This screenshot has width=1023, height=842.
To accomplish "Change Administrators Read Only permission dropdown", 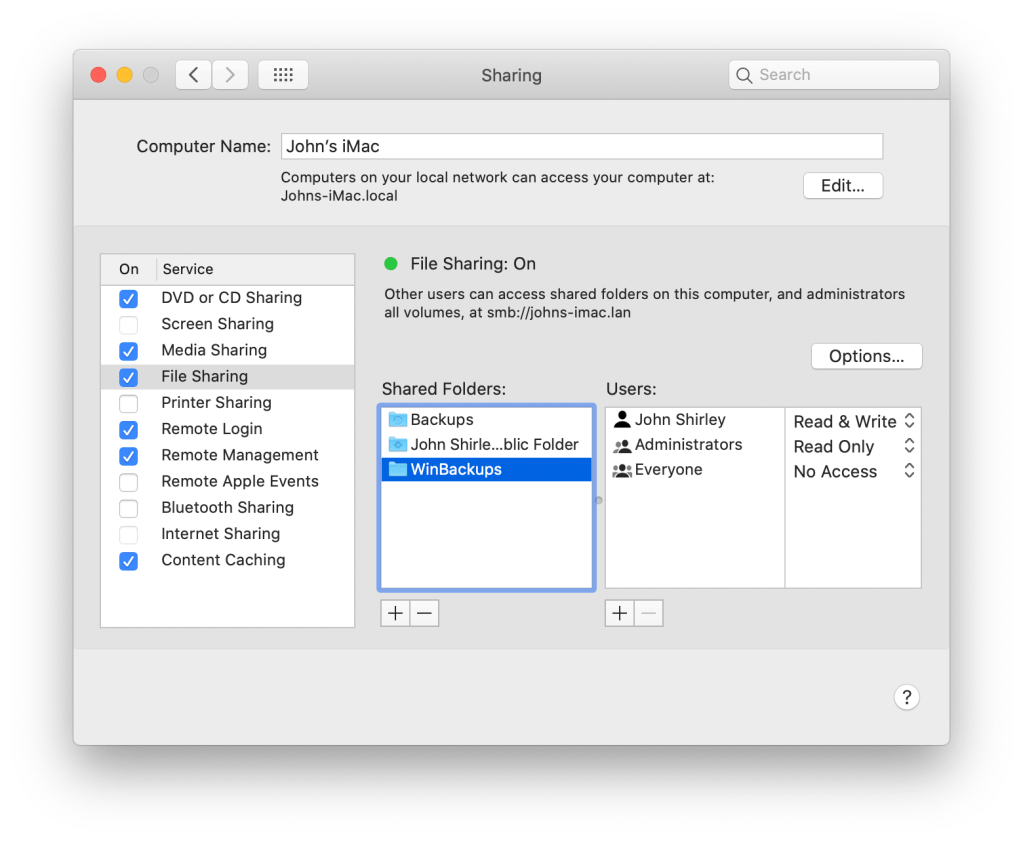I will tap(854, 447).
